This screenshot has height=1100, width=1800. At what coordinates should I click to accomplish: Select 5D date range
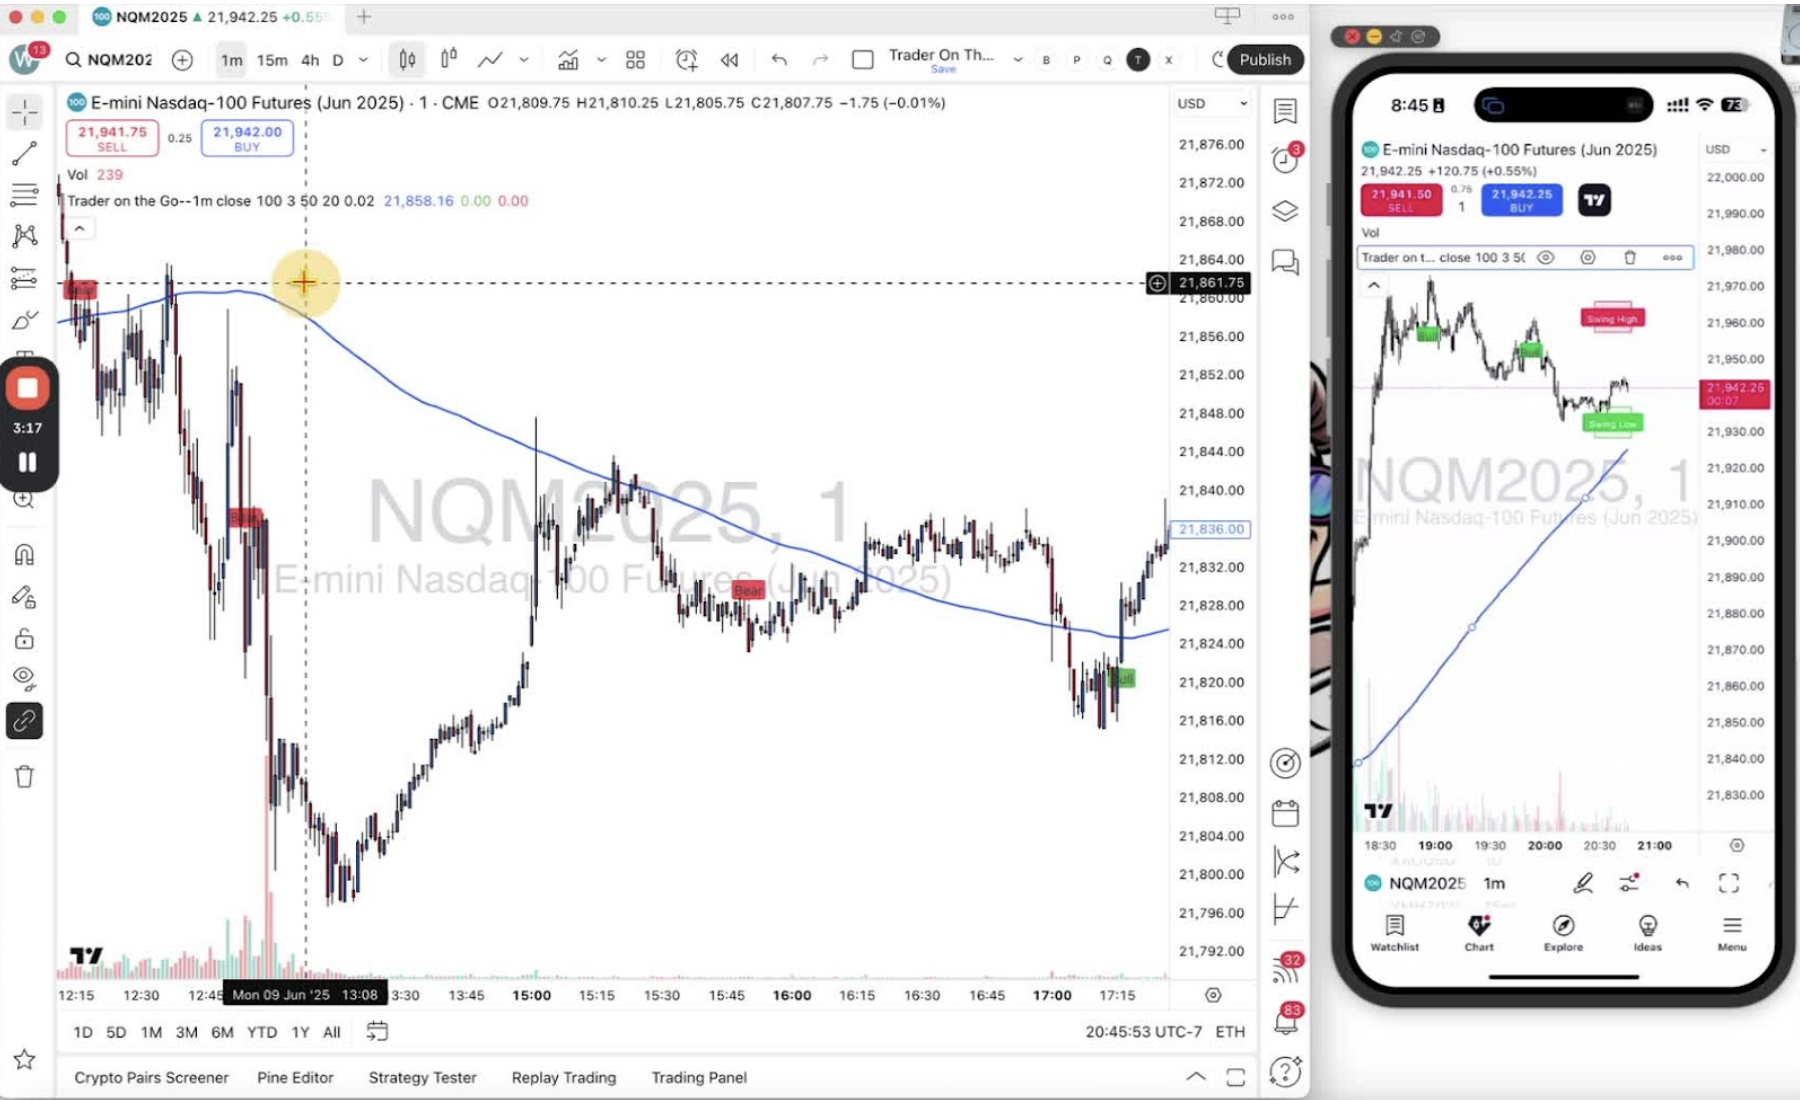(116, 1032)
